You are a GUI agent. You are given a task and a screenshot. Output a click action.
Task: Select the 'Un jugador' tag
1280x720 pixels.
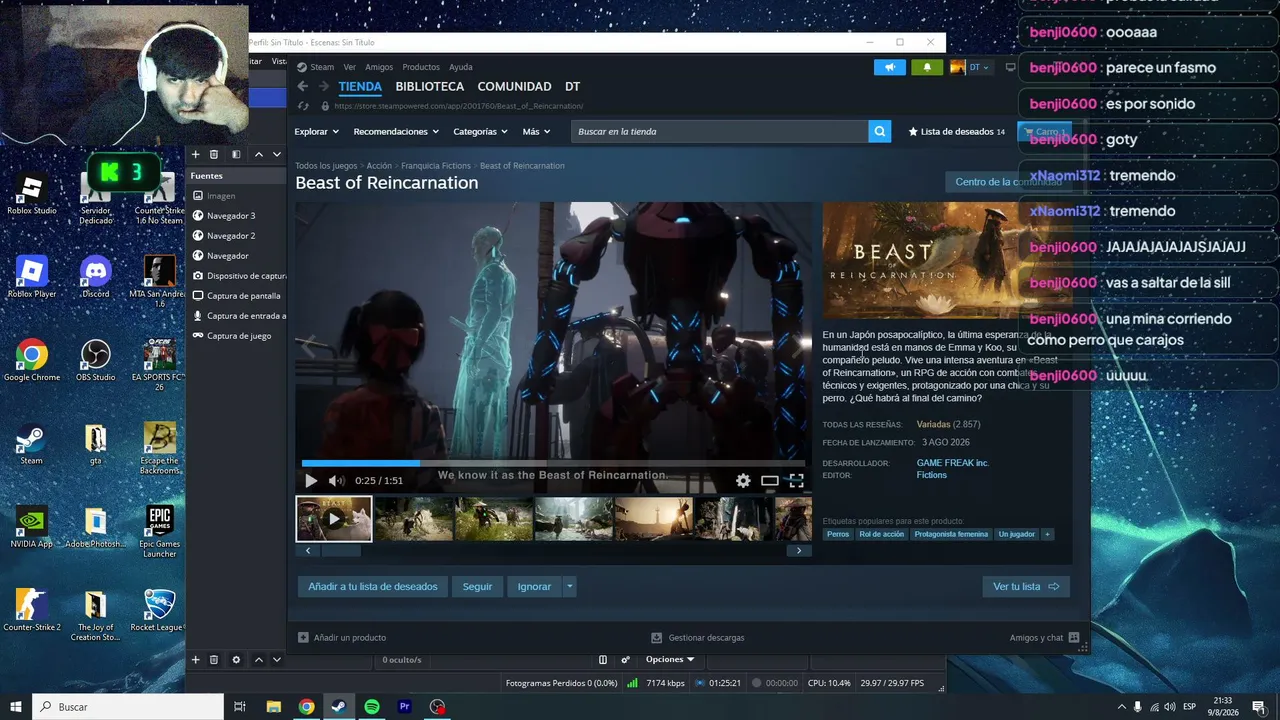coord(1017,534)
